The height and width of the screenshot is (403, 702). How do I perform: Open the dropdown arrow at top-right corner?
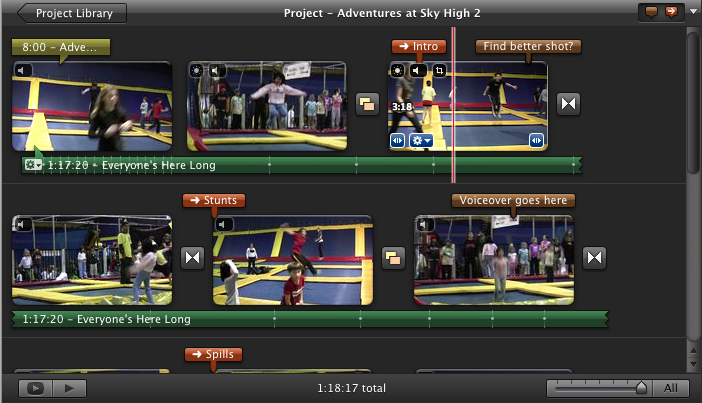click(x=692, y=13)
